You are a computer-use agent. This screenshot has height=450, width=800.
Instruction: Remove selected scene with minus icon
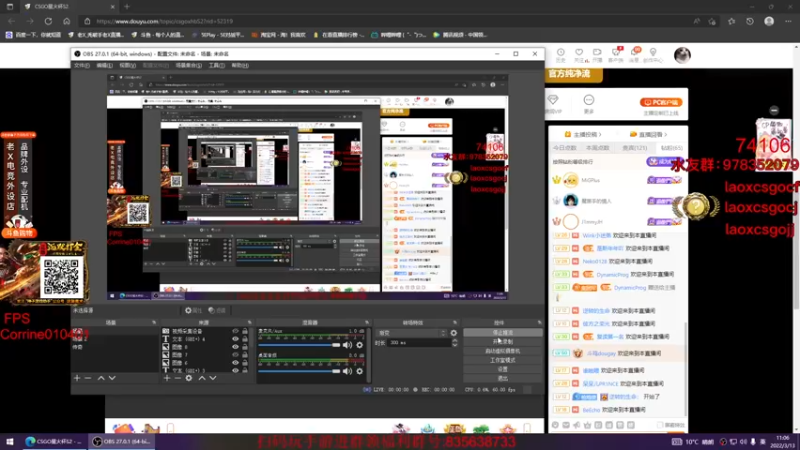pos(88,378)
